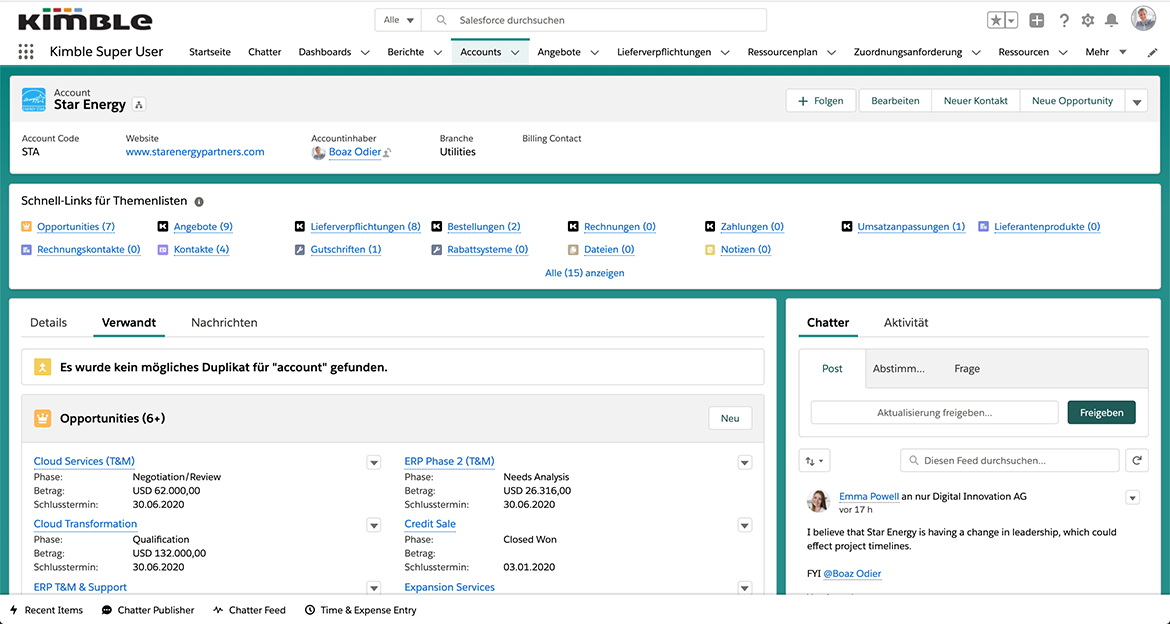Open the Favorites list dropdown arrow
This screenshot has width=1170, height=624.
tap(1012, 20)
